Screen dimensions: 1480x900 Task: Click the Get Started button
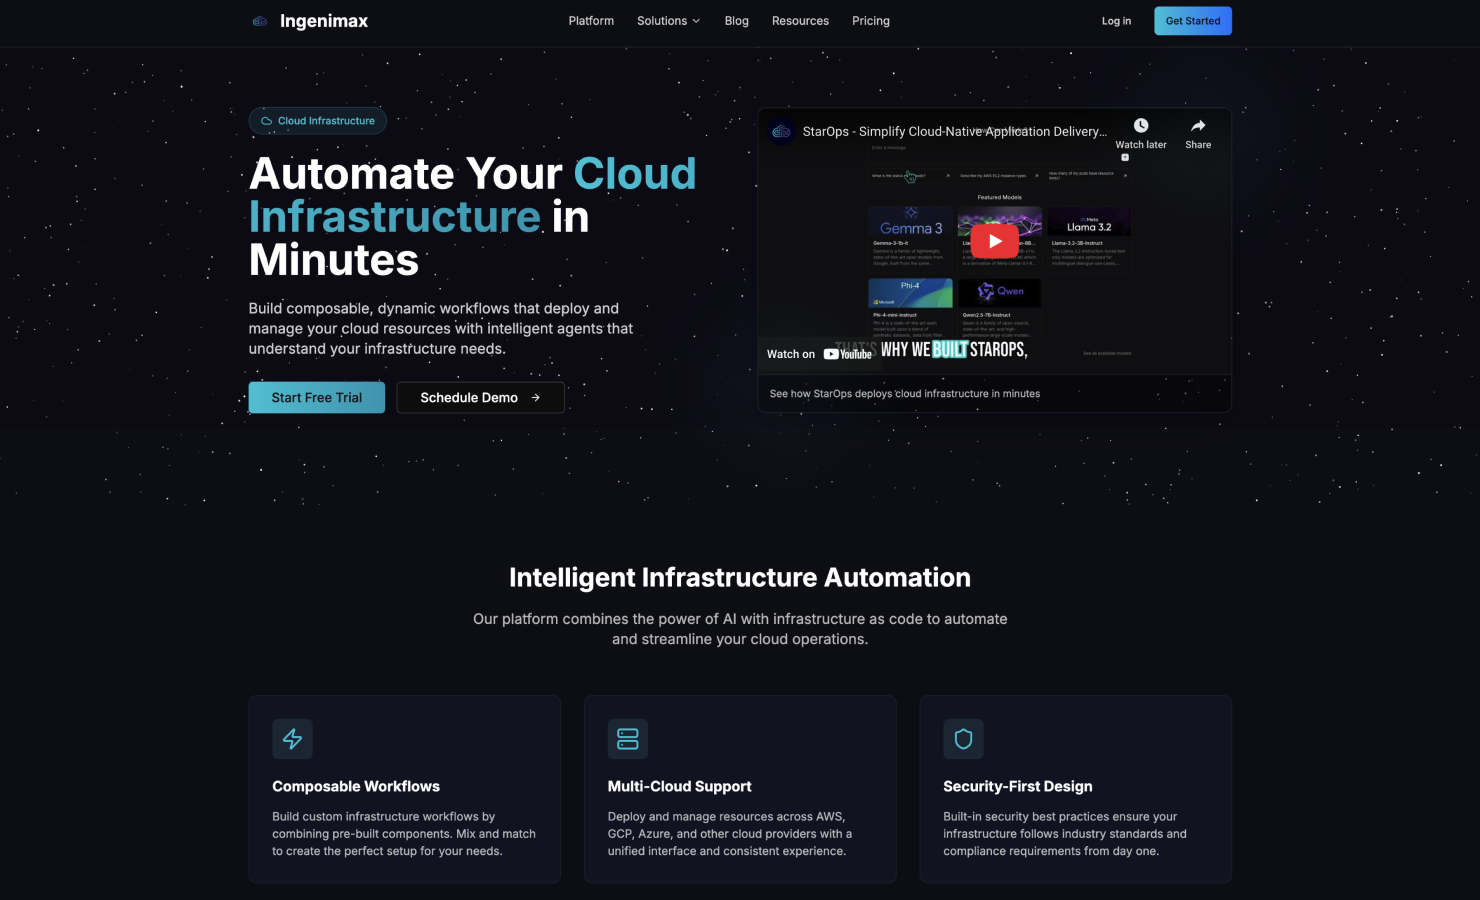pos(1193,21)
